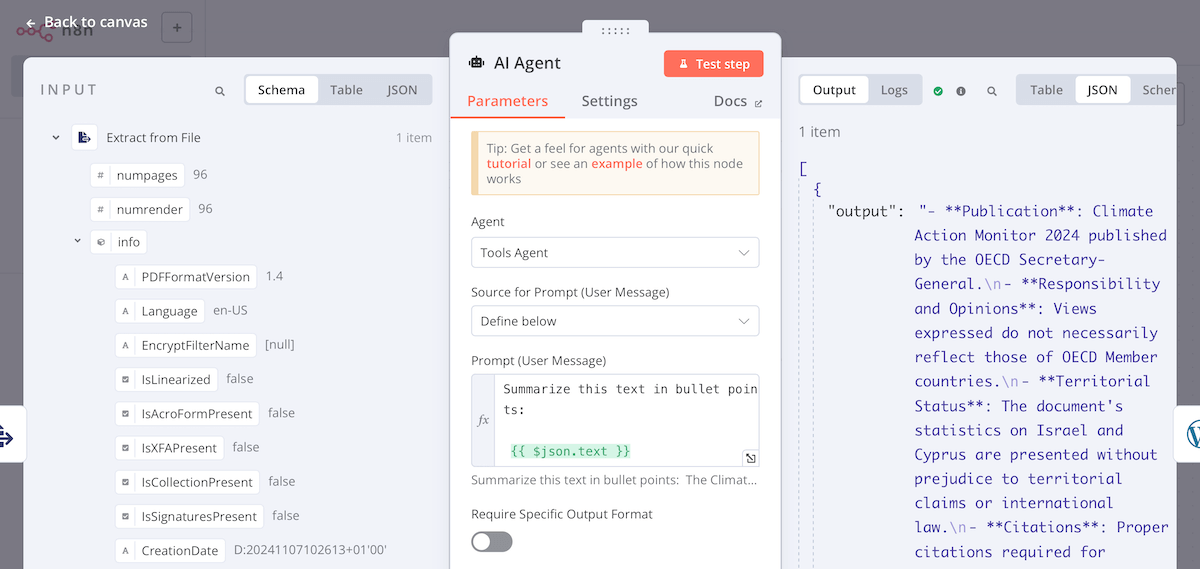Show output as Table
This screenshot has height=569, width=1200.
click(x=1046, y=90)
